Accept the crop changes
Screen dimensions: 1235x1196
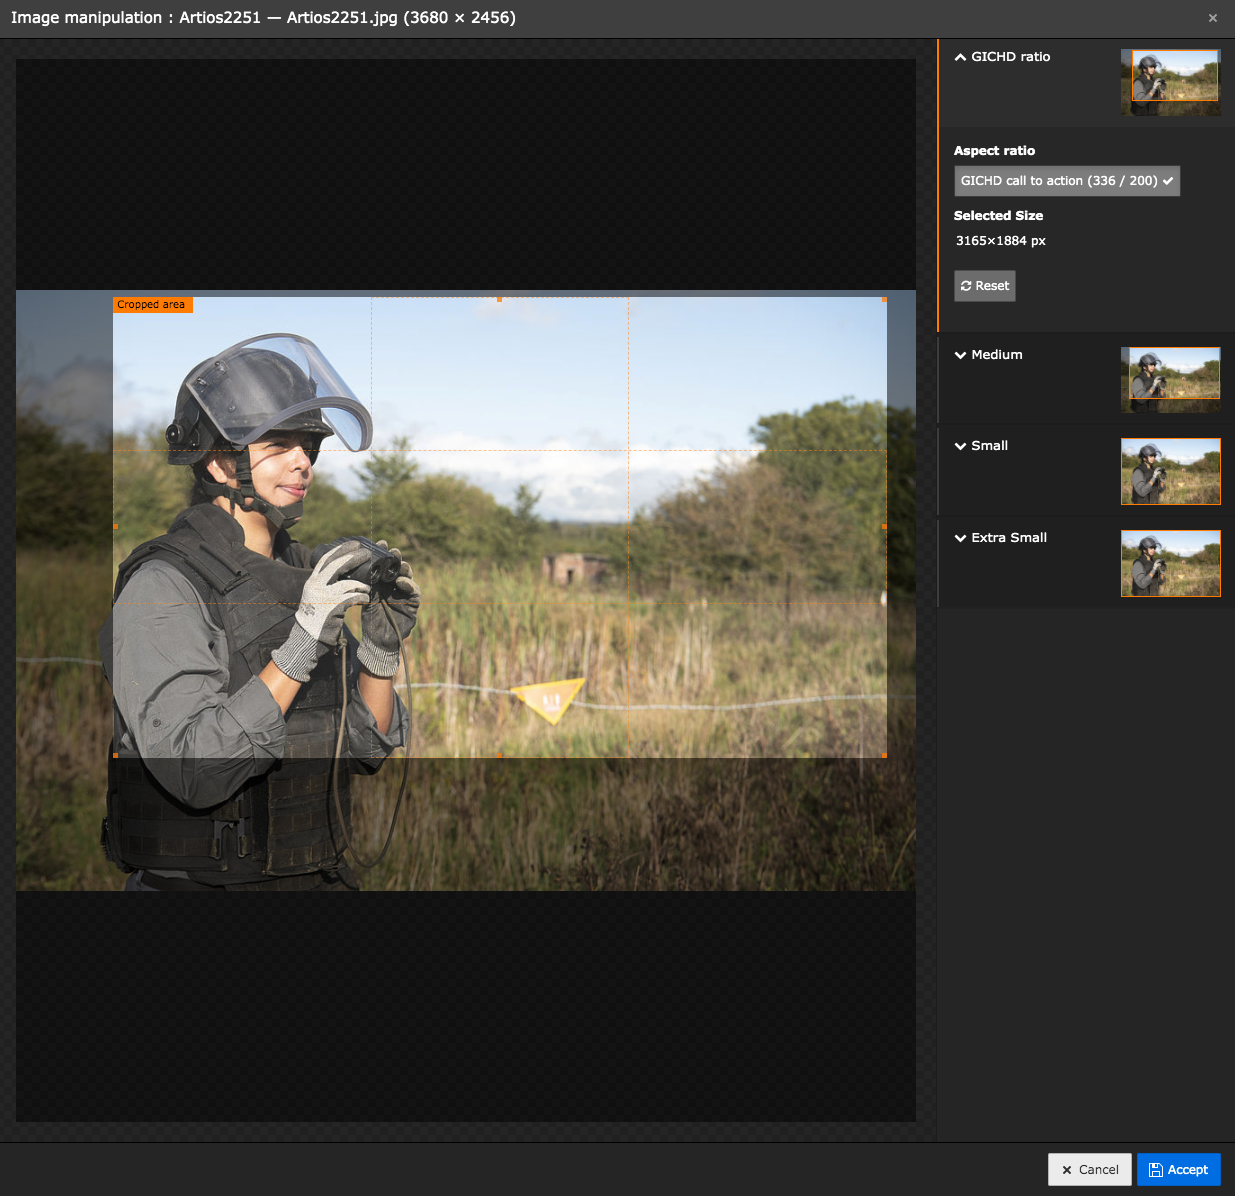[1178, 1170]
